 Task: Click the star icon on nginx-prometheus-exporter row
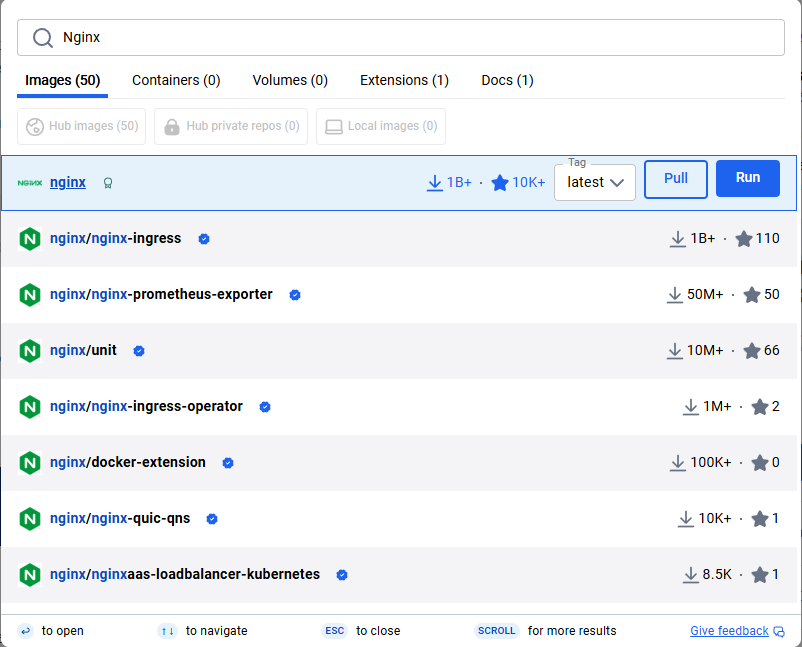tap(751, 295)
